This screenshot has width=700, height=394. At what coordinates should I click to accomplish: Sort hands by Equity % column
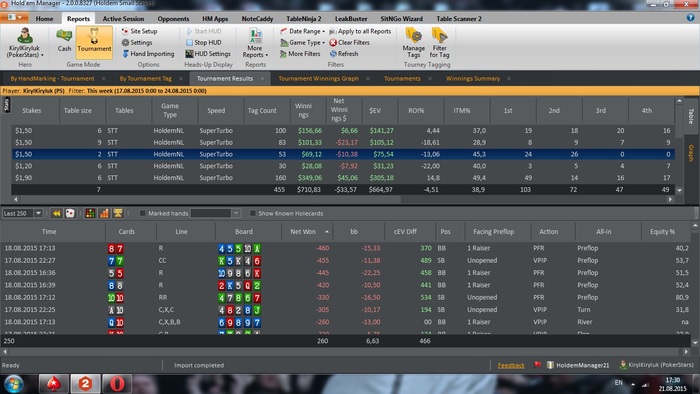tap(662, 232)
